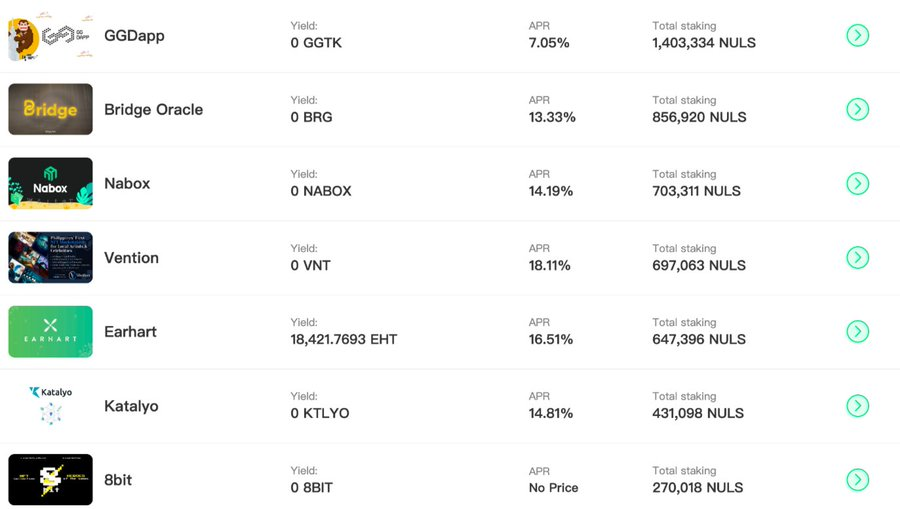Click the green arrow beside Vention
The width and height of the screenshot is (900, 509).
click(858, 258)
